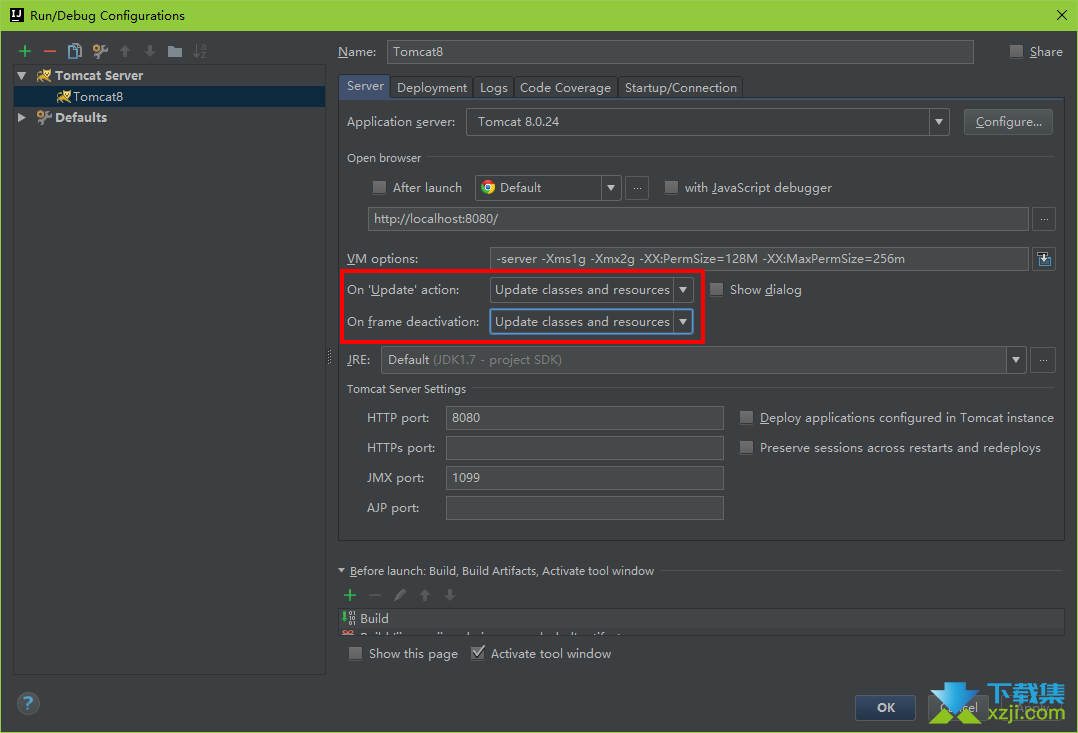
Task: Enable with JavaScript debugger checkbox
Action: click(671, 188)
